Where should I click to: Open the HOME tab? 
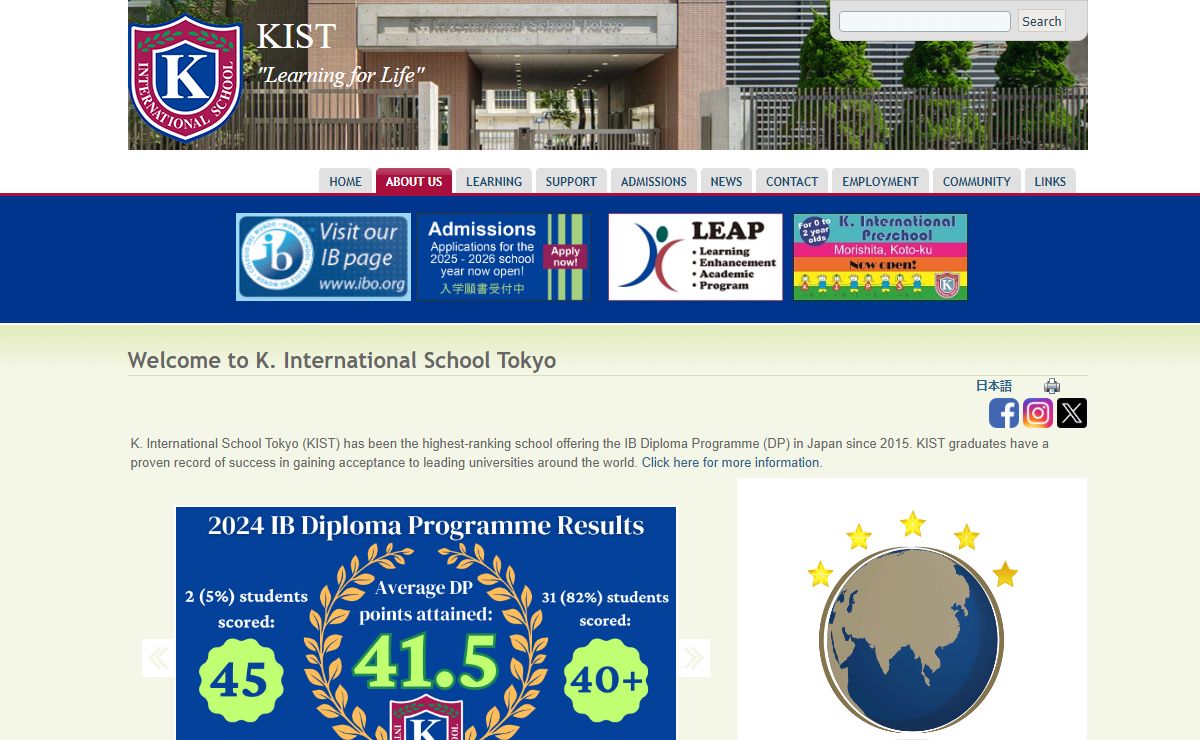346,181
